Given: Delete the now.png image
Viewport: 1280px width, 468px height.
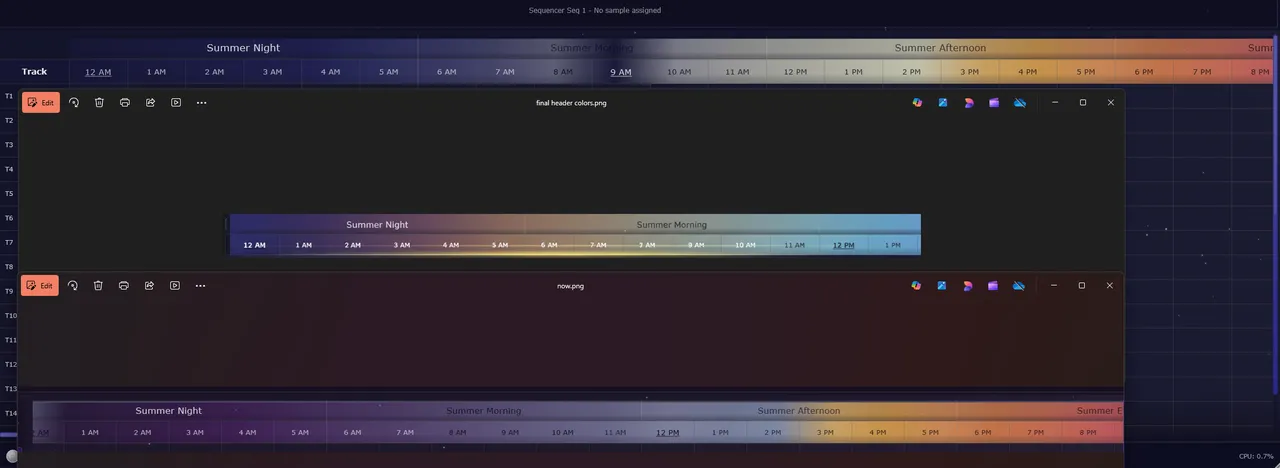Looking at the screenshot, I should coord(98,285).
